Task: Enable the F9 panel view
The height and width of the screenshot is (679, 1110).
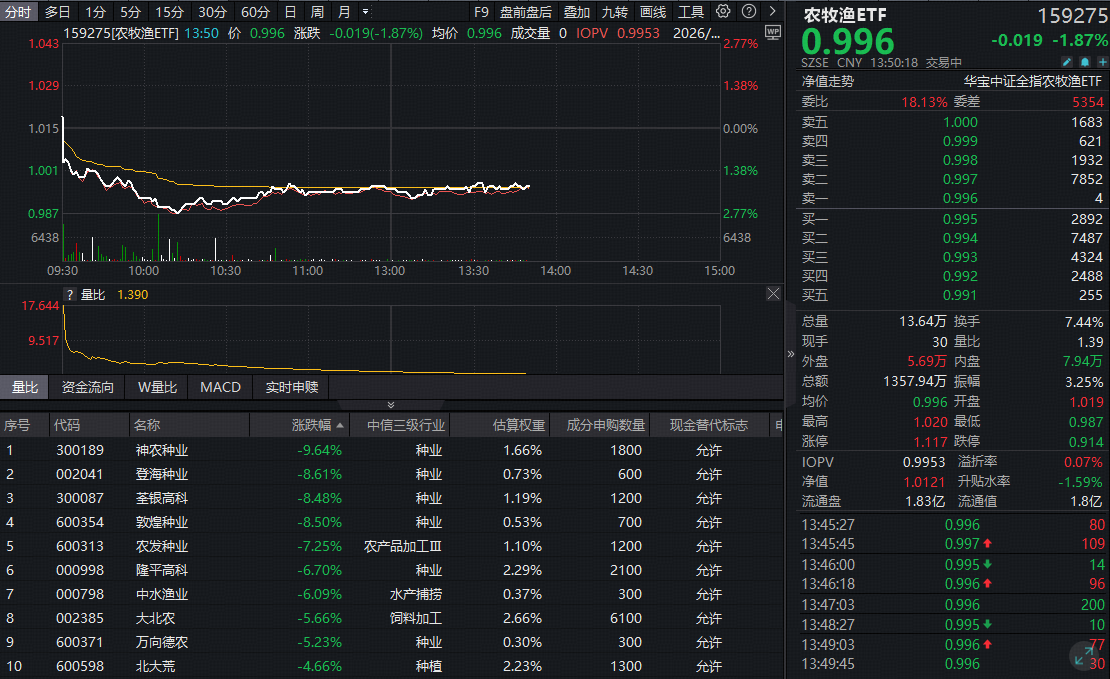Action: click(x=481, y=12)
